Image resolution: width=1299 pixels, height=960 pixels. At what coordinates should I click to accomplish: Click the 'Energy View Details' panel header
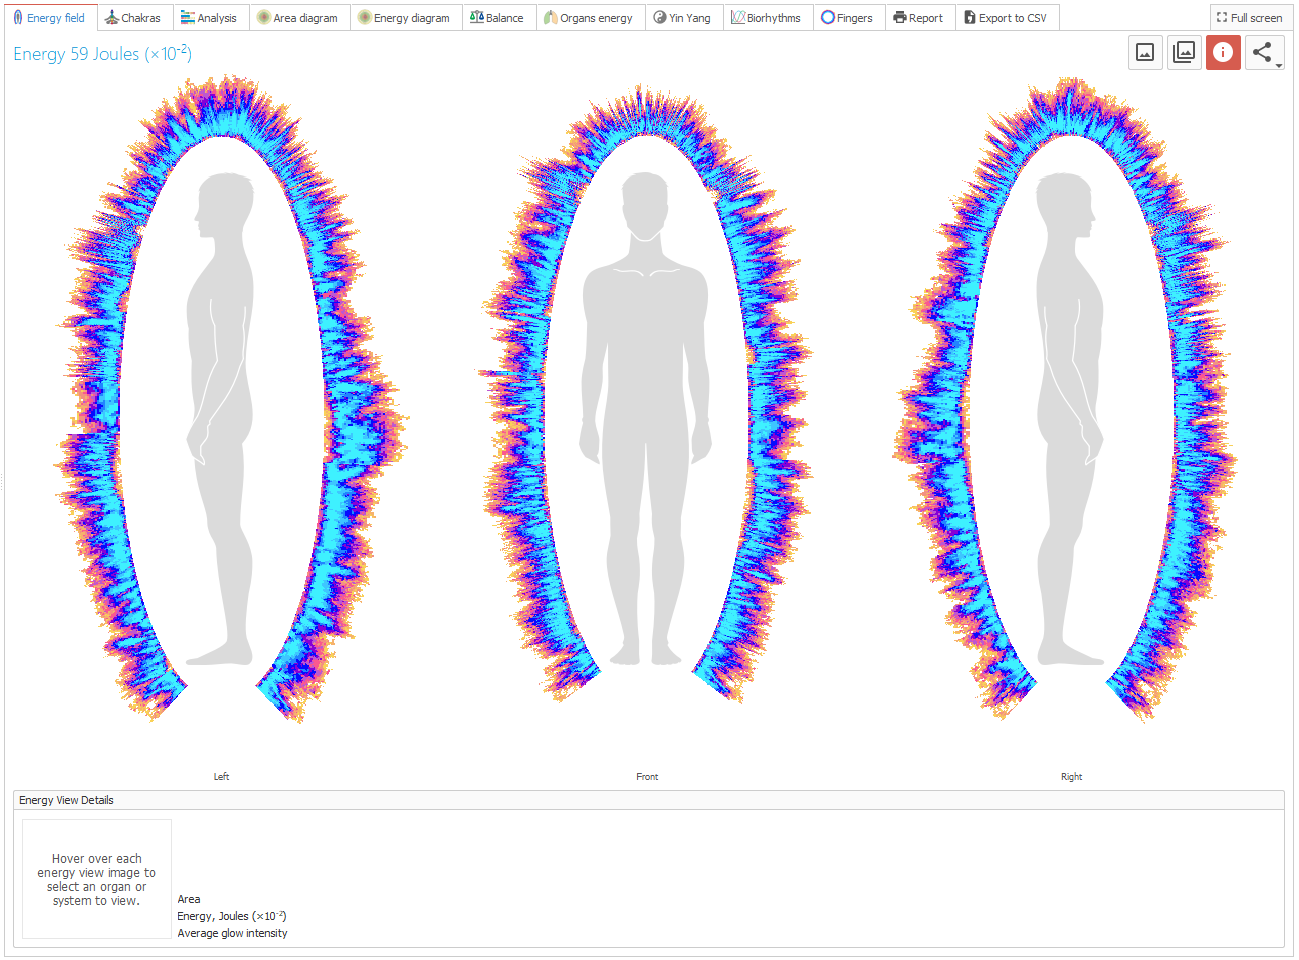pos(648,800)
